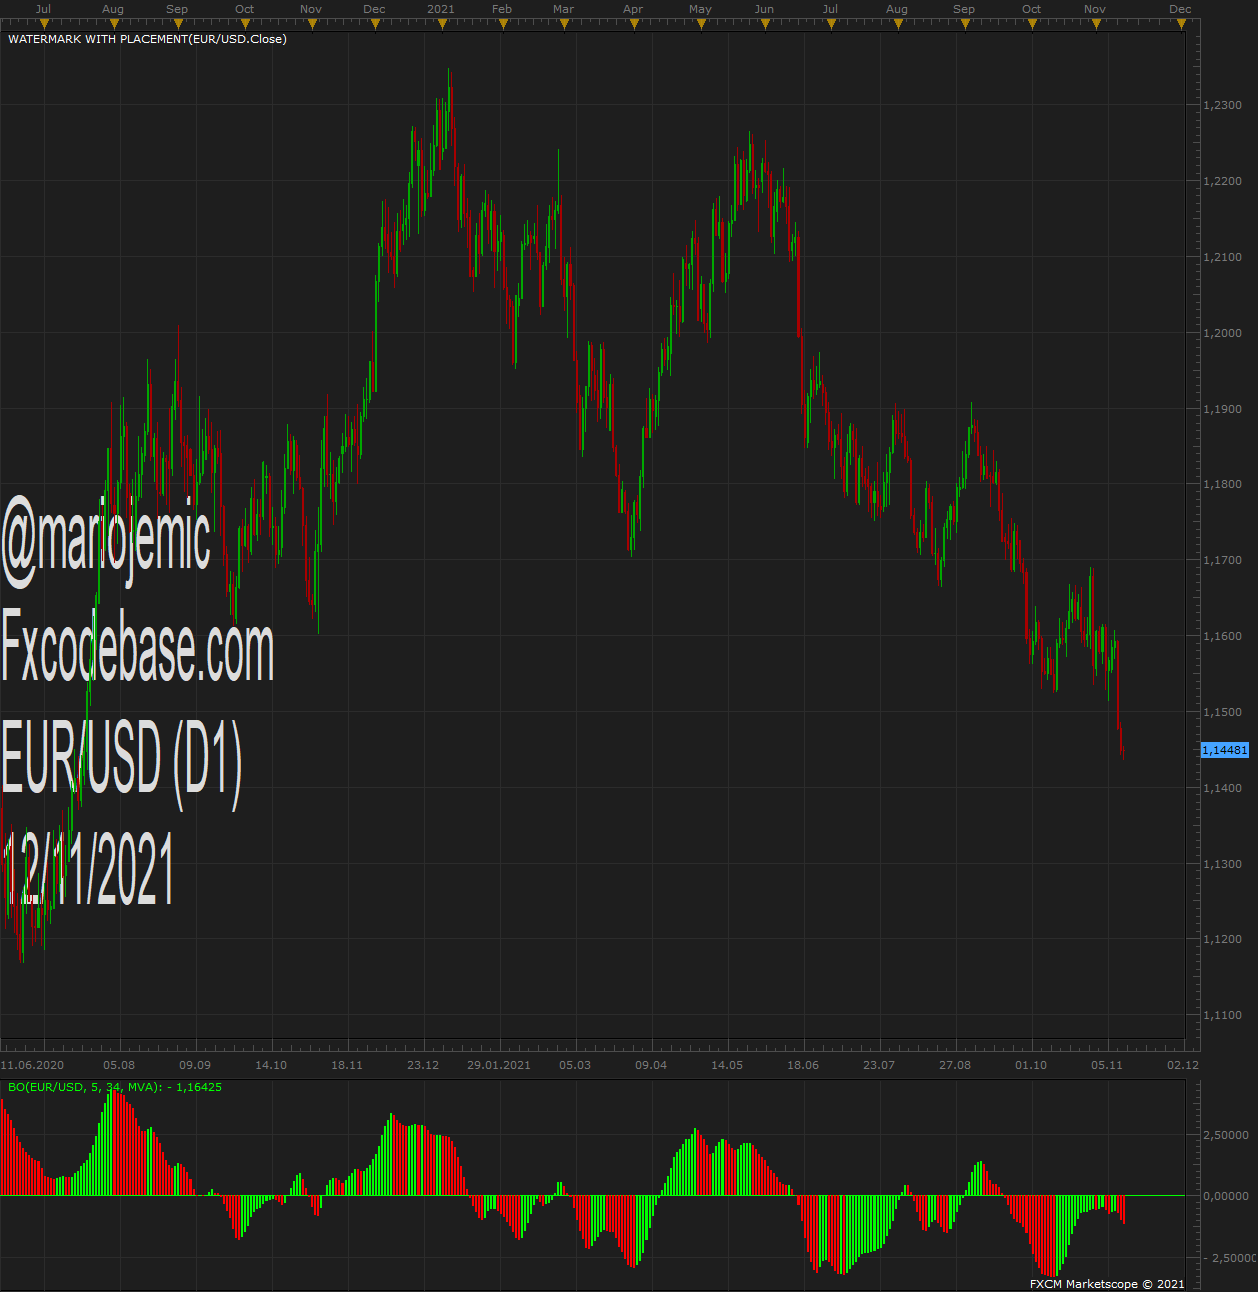The height and width of the screenshot is (1292, 1258).
Task: Select the Mar month marker on top timeline
Action: (x=564, y=9)
